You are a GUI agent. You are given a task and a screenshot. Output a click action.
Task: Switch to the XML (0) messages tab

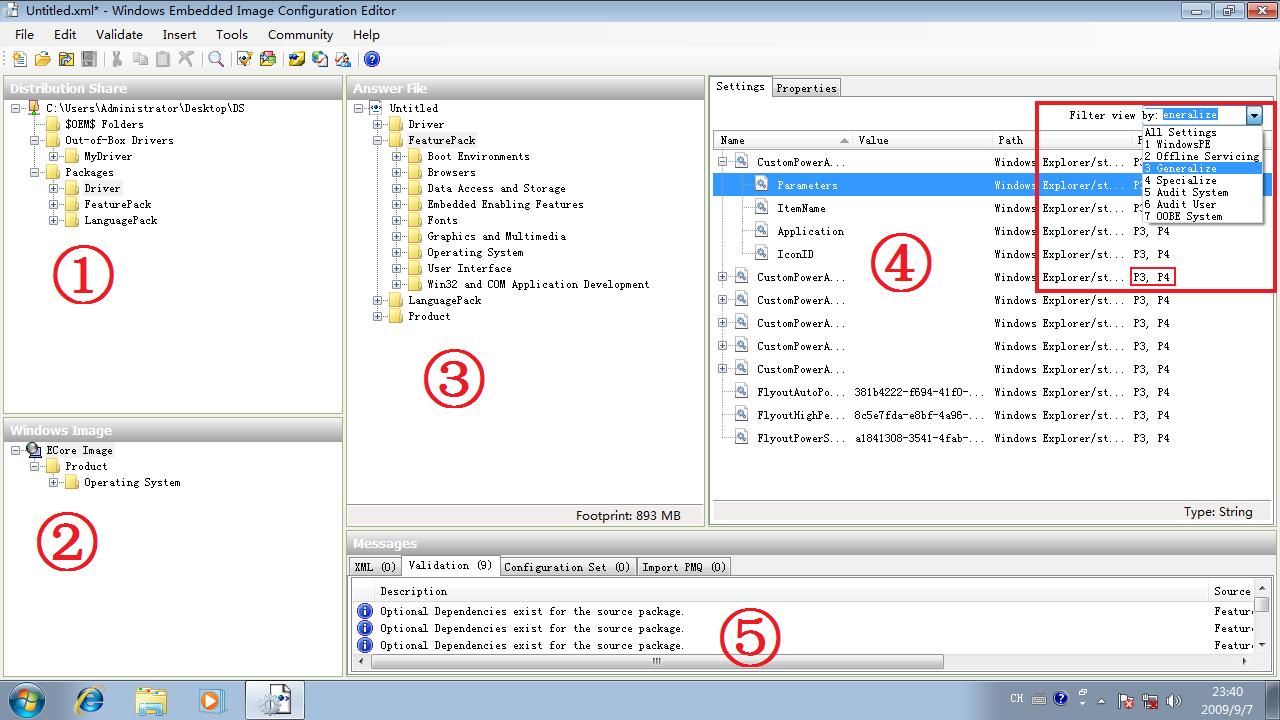pos(375,567)
